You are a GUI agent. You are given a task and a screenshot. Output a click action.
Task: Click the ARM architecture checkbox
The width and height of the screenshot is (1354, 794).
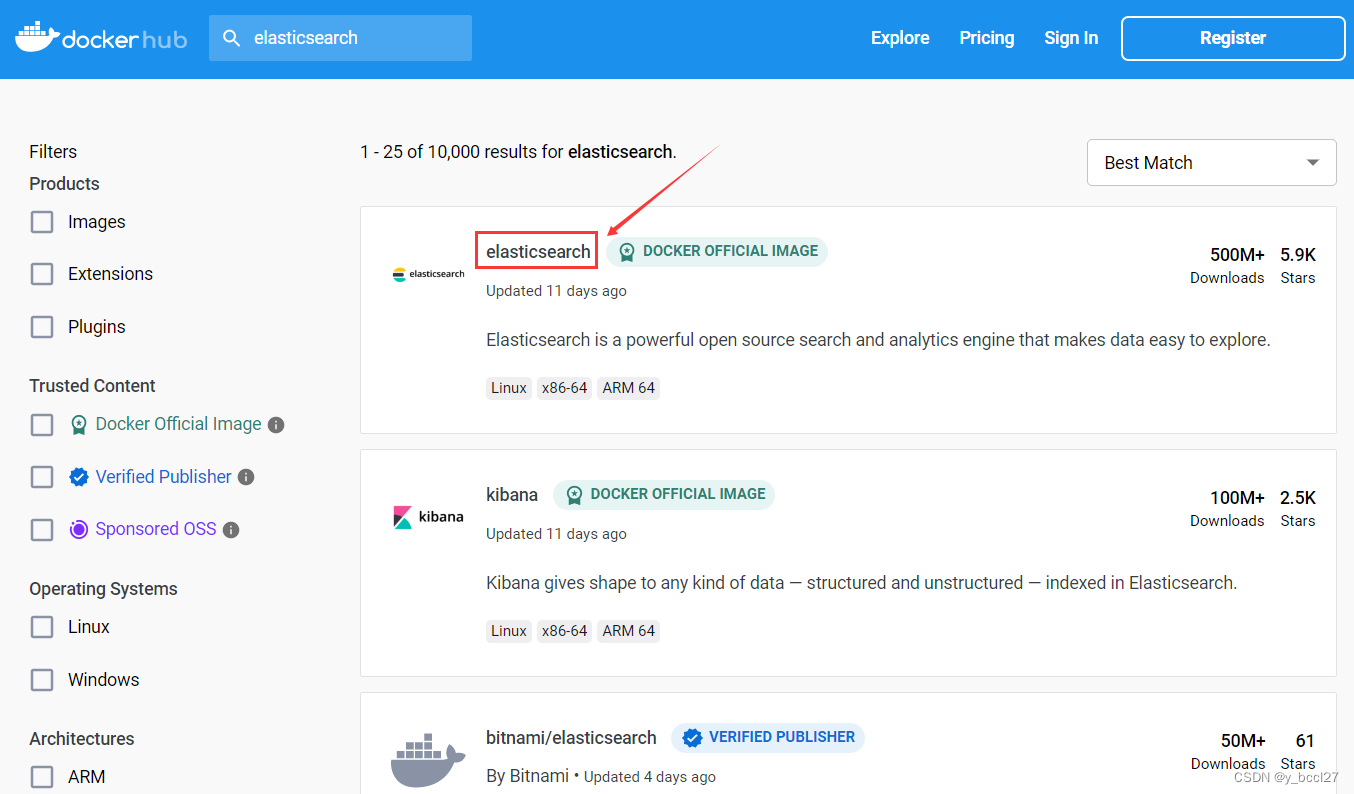click(41, 776)
